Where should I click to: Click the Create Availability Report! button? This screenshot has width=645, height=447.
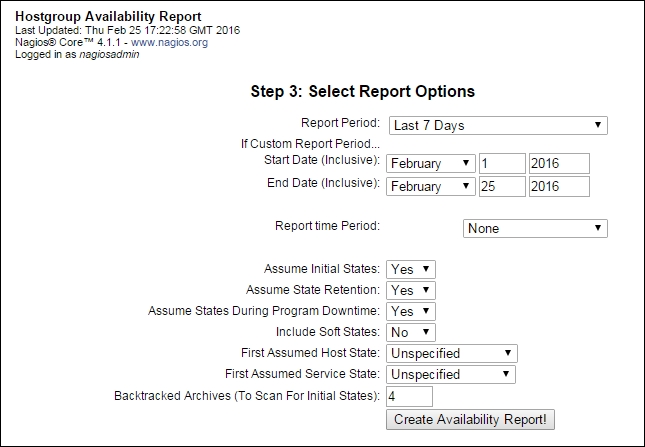(470, 419)
